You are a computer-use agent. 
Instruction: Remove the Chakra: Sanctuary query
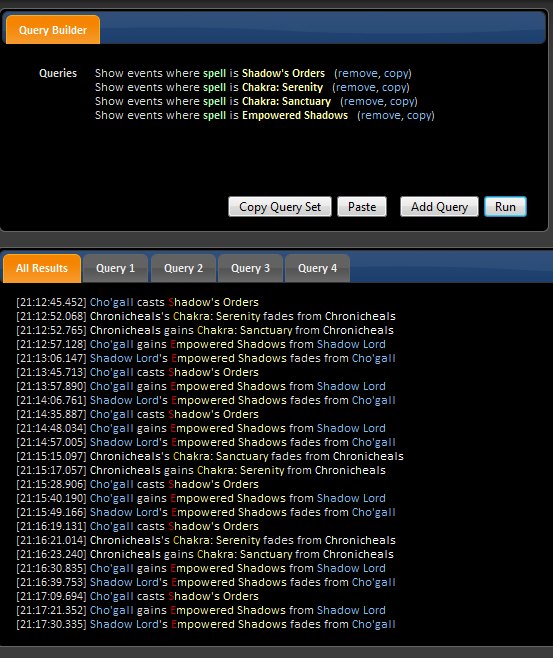coord(364,101)
